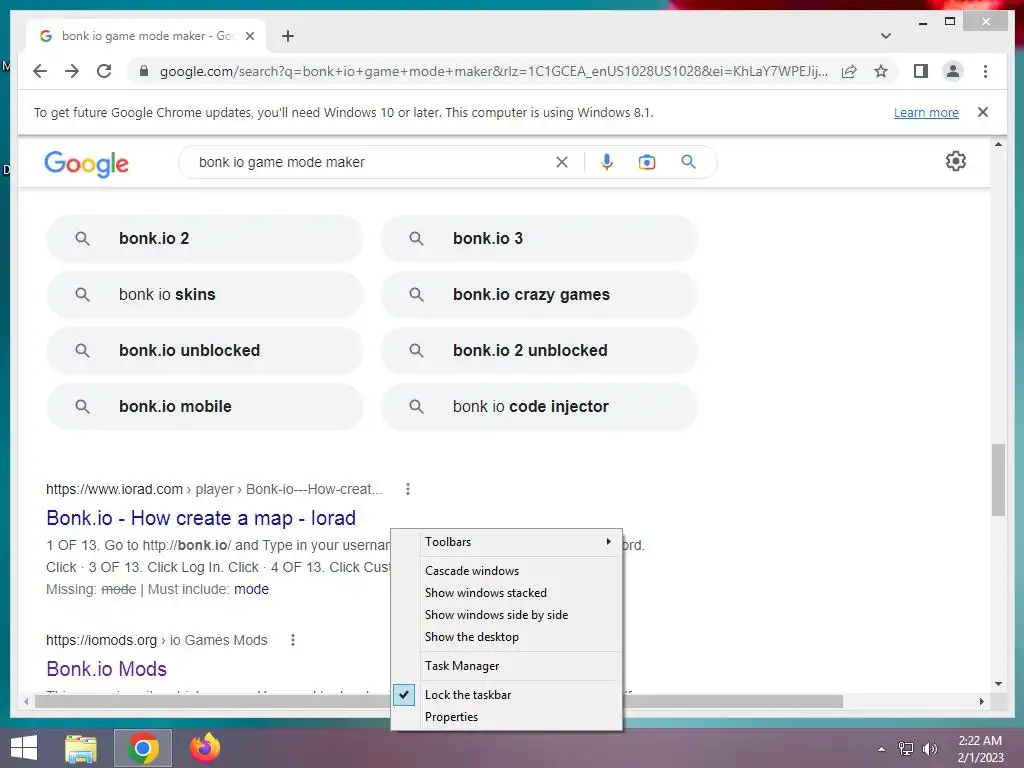Search related term bonk io code injector

tap(539, 406)
